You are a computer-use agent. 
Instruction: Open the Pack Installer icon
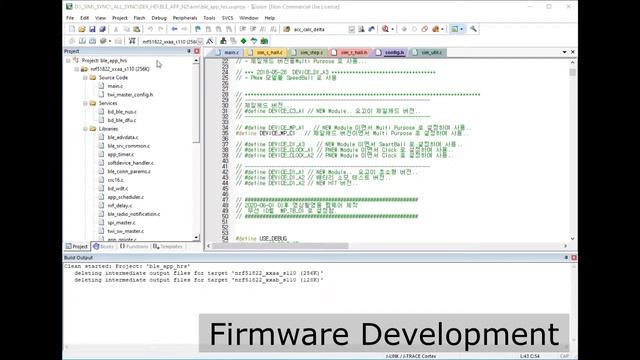point(264,41)
